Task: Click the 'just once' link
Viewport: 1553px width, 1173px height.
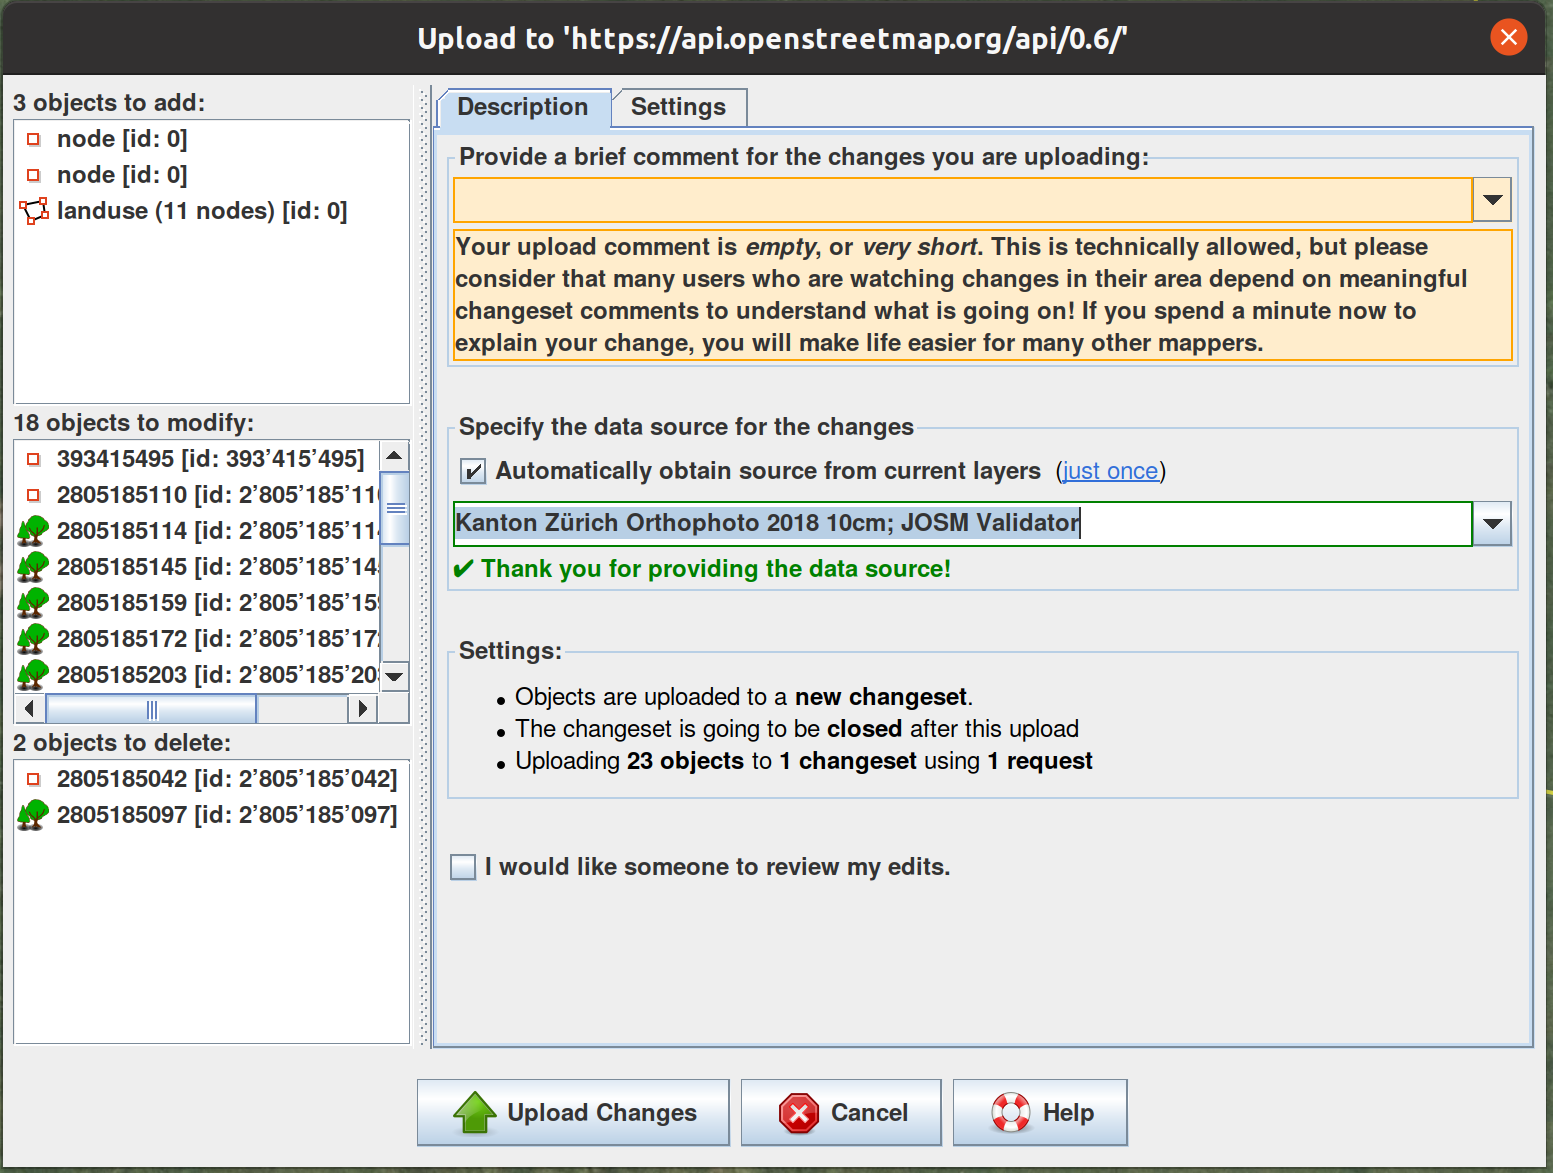Action: click(1110, 471)
